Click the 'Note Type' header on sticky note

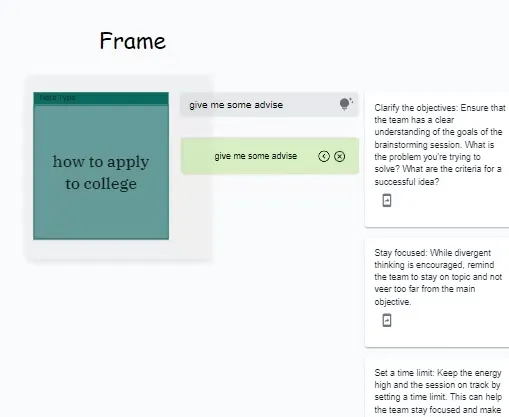(x=57, y=98)
